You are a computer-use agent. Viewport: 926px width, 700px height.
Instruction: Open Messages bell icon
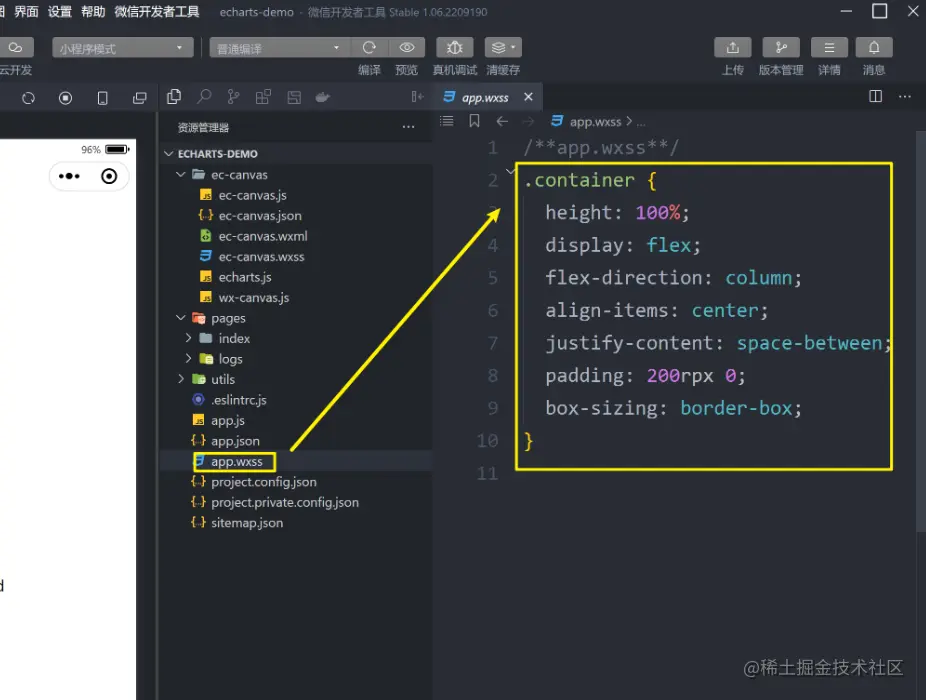pos(873,47)
